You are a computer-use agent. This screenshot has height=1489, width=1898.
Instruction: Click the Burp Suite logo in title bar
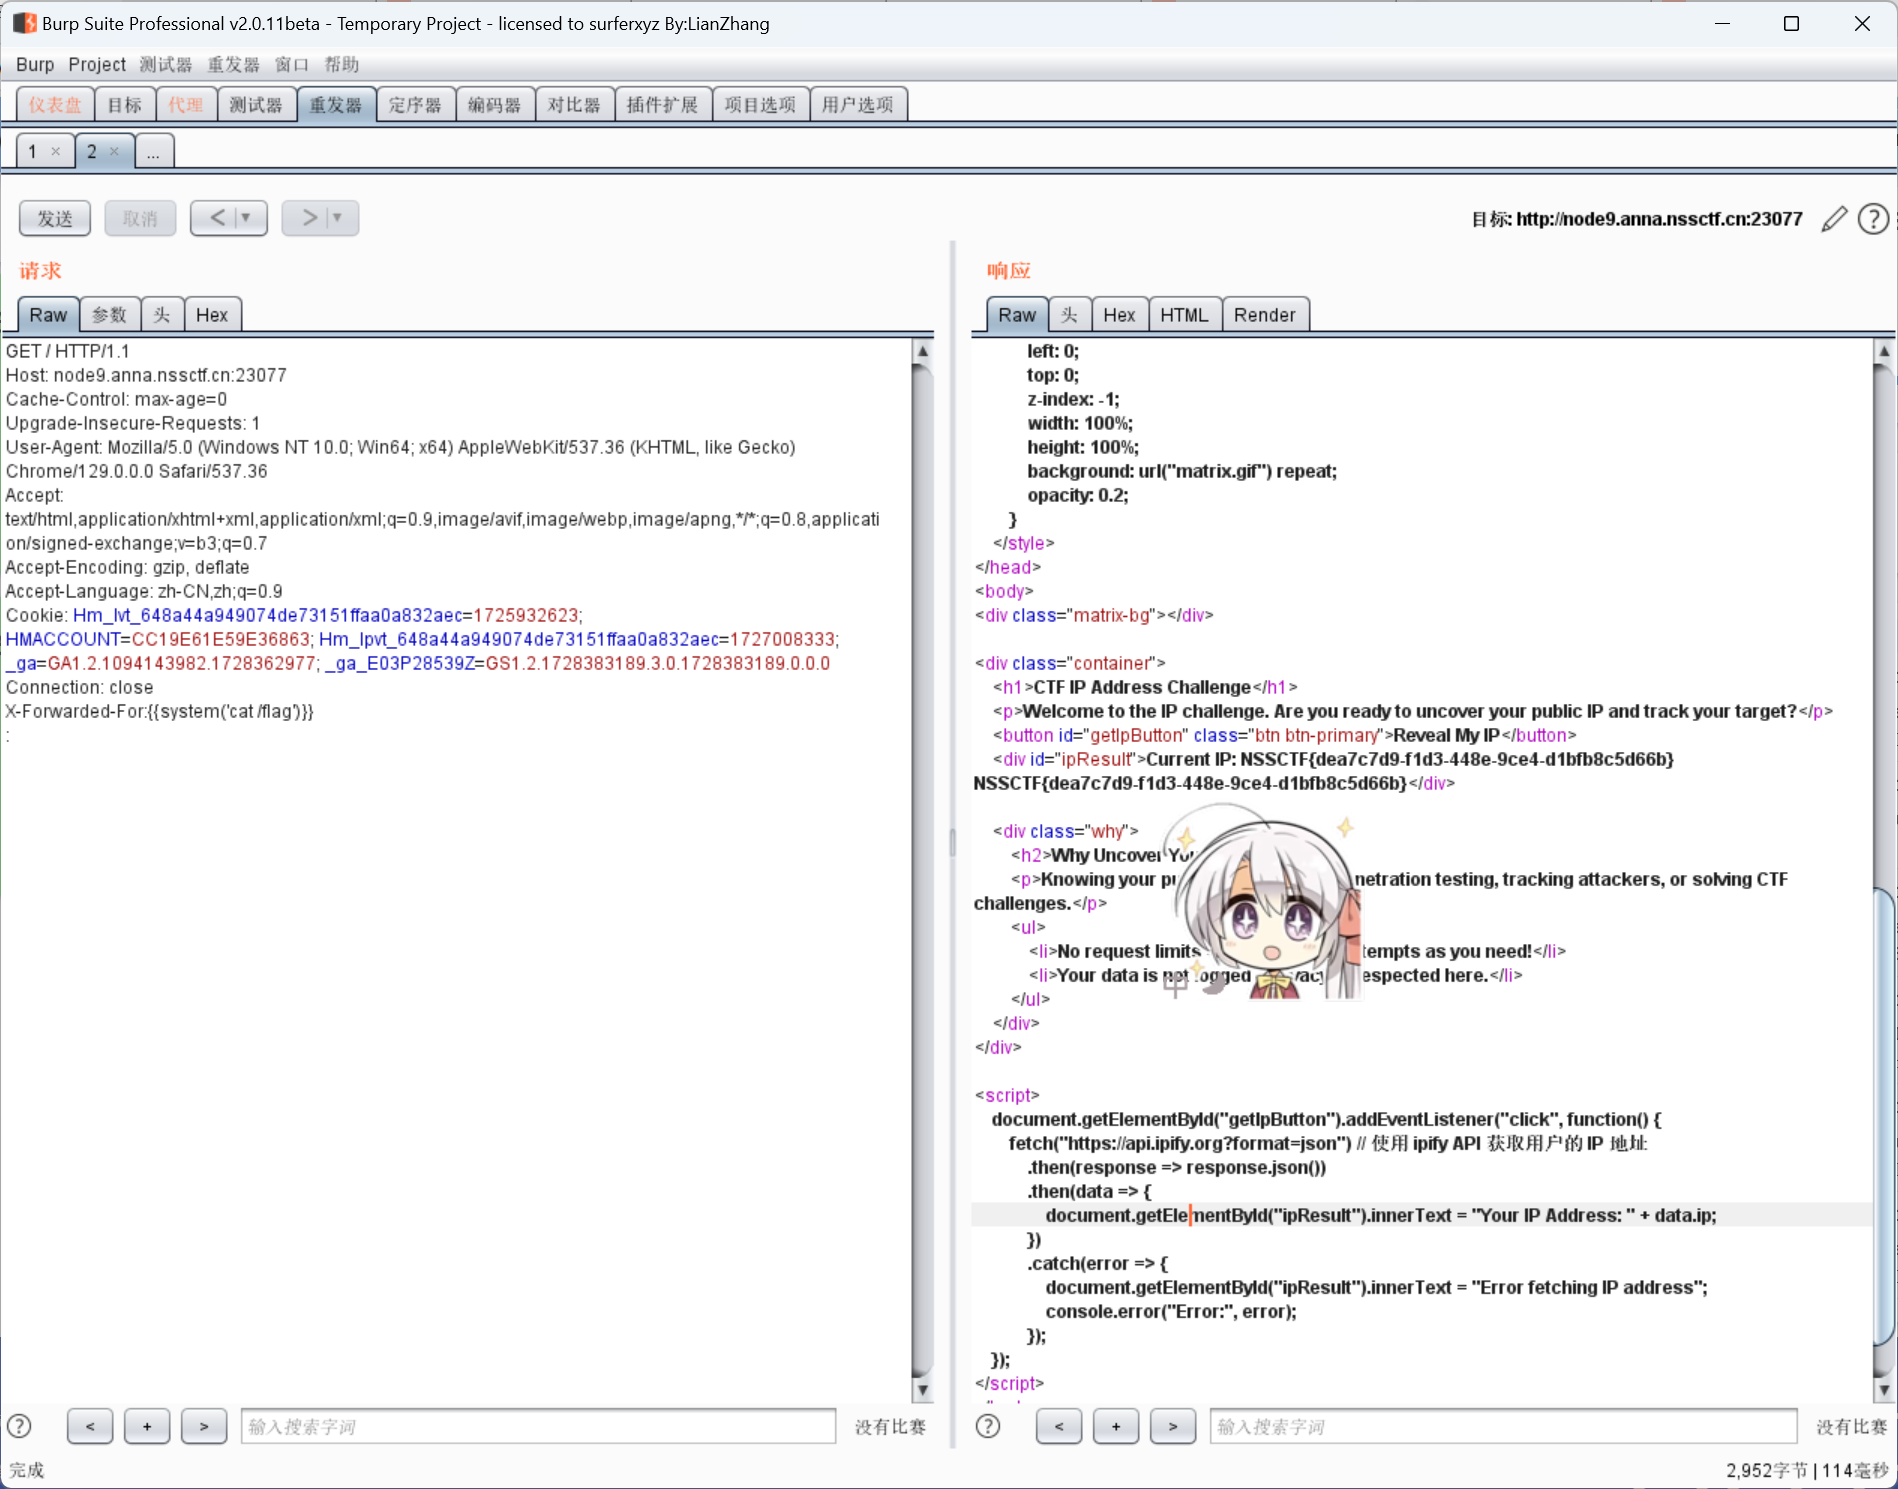(24, 23)
